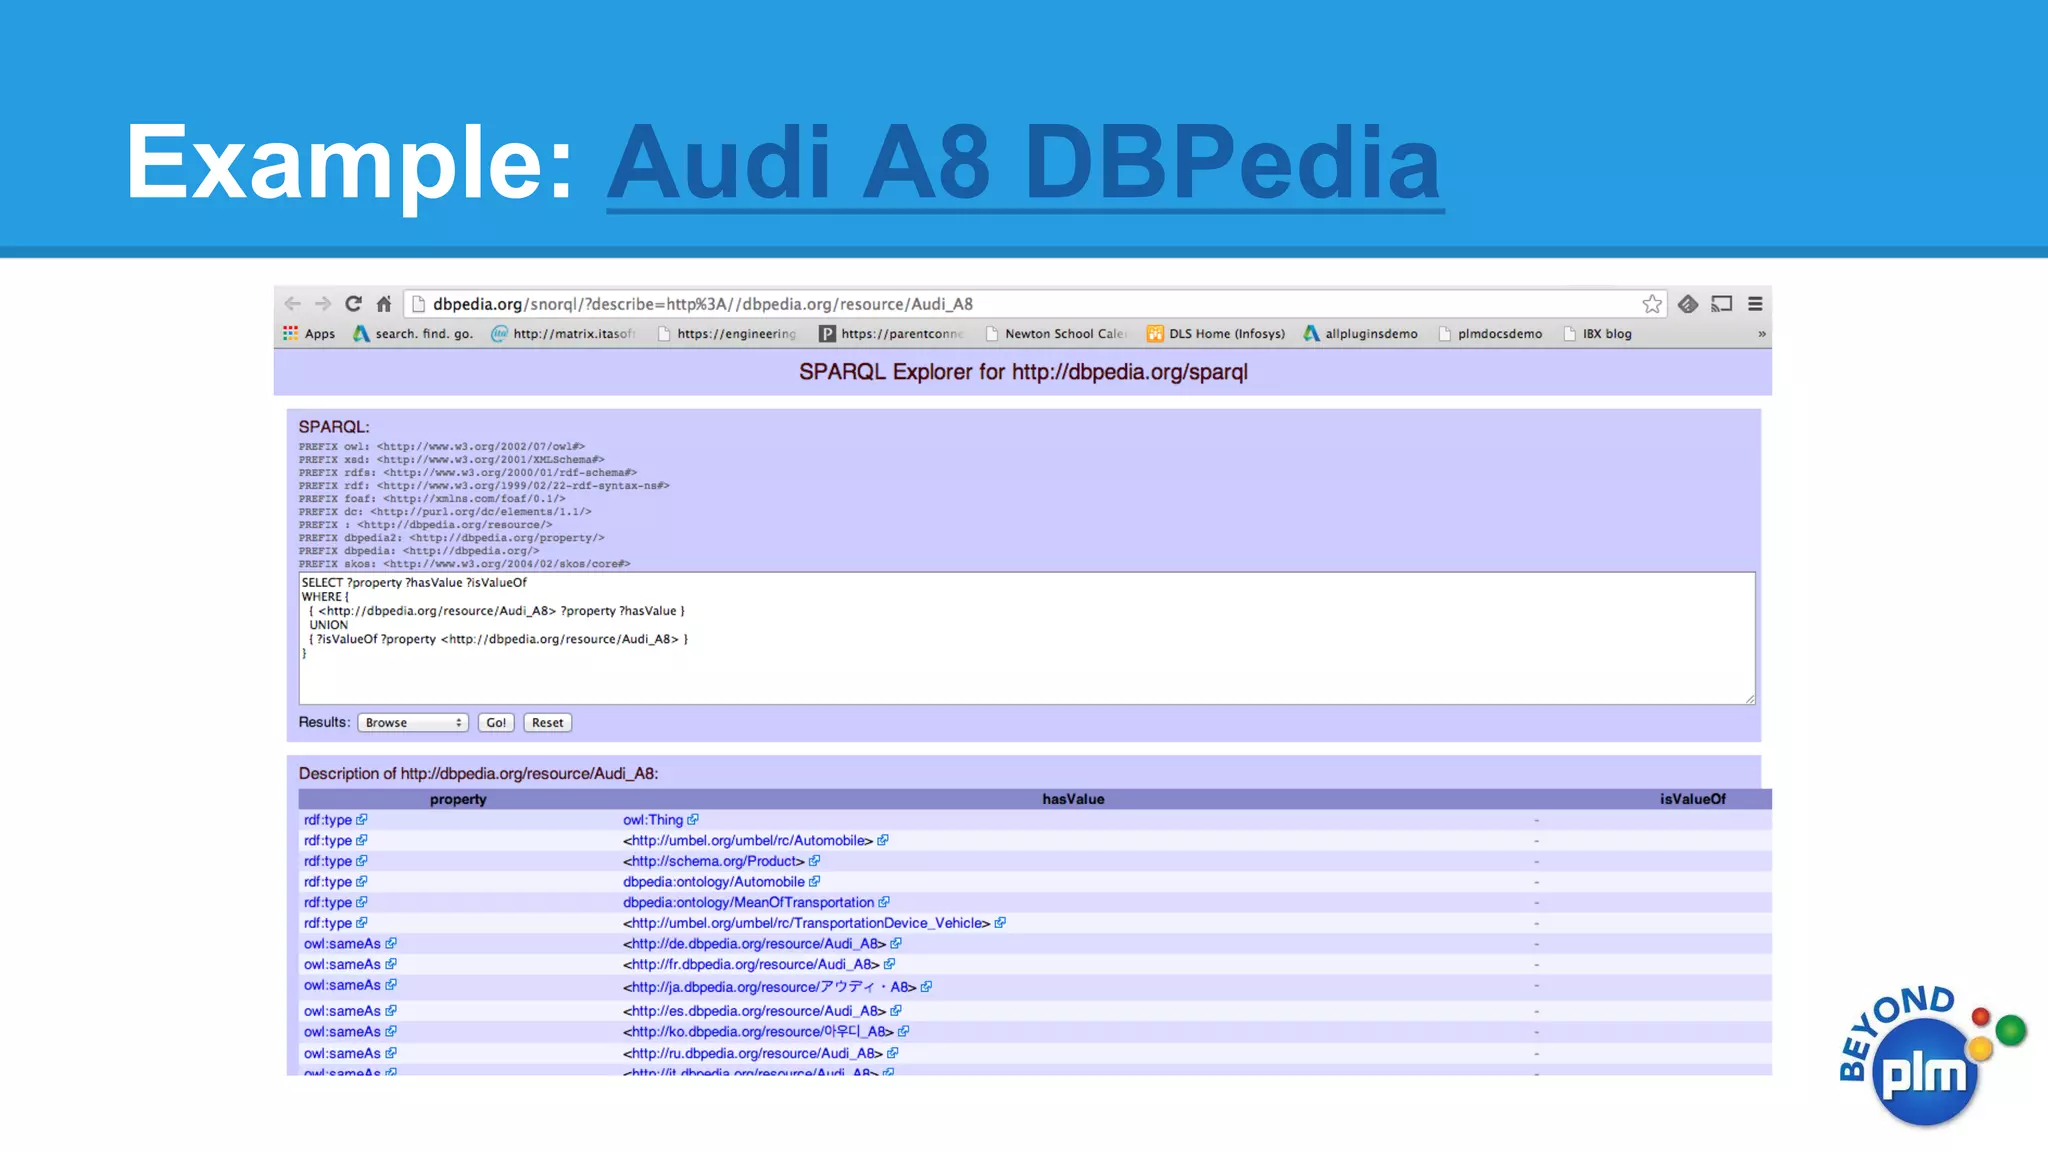Click inside the SPARQL query text area
The image size is (2048, 1152).
pyautogui.click(x=1027, y=638)
